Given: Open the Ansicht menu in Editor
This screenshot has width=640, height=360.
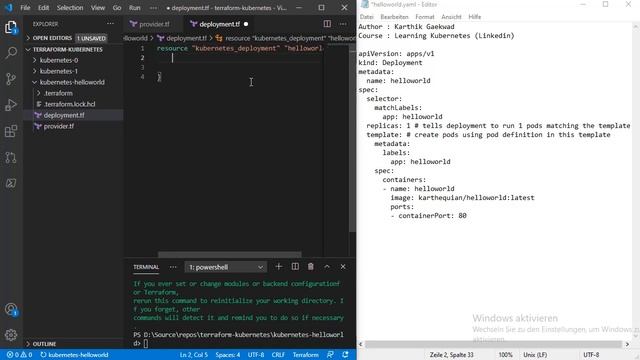Looking at the screenshot, I should [451, 17].
